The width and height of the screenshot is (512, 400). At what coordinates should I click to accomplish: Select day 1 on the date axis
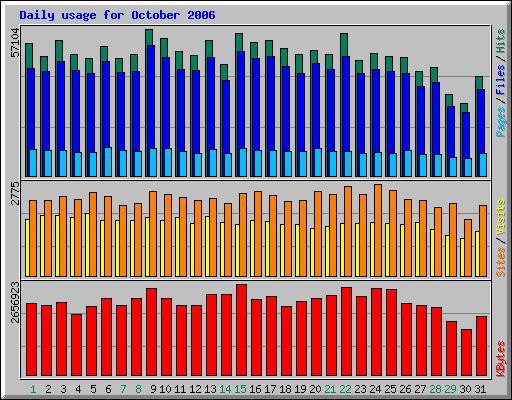tap(33, 389)
